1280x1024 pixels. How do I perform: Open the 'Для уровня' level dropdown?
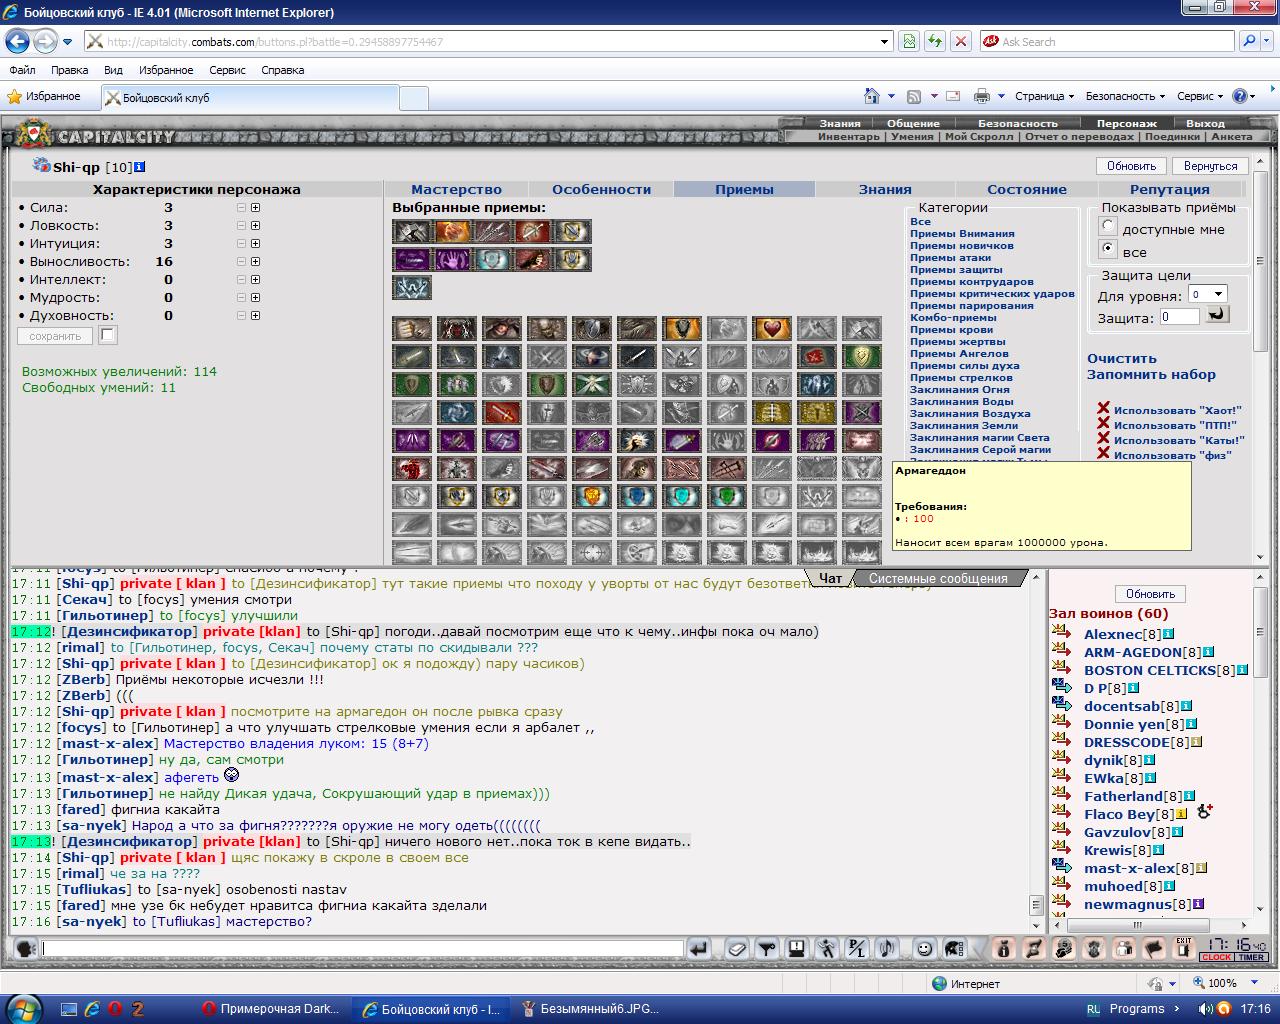[x=1207, y=294]
